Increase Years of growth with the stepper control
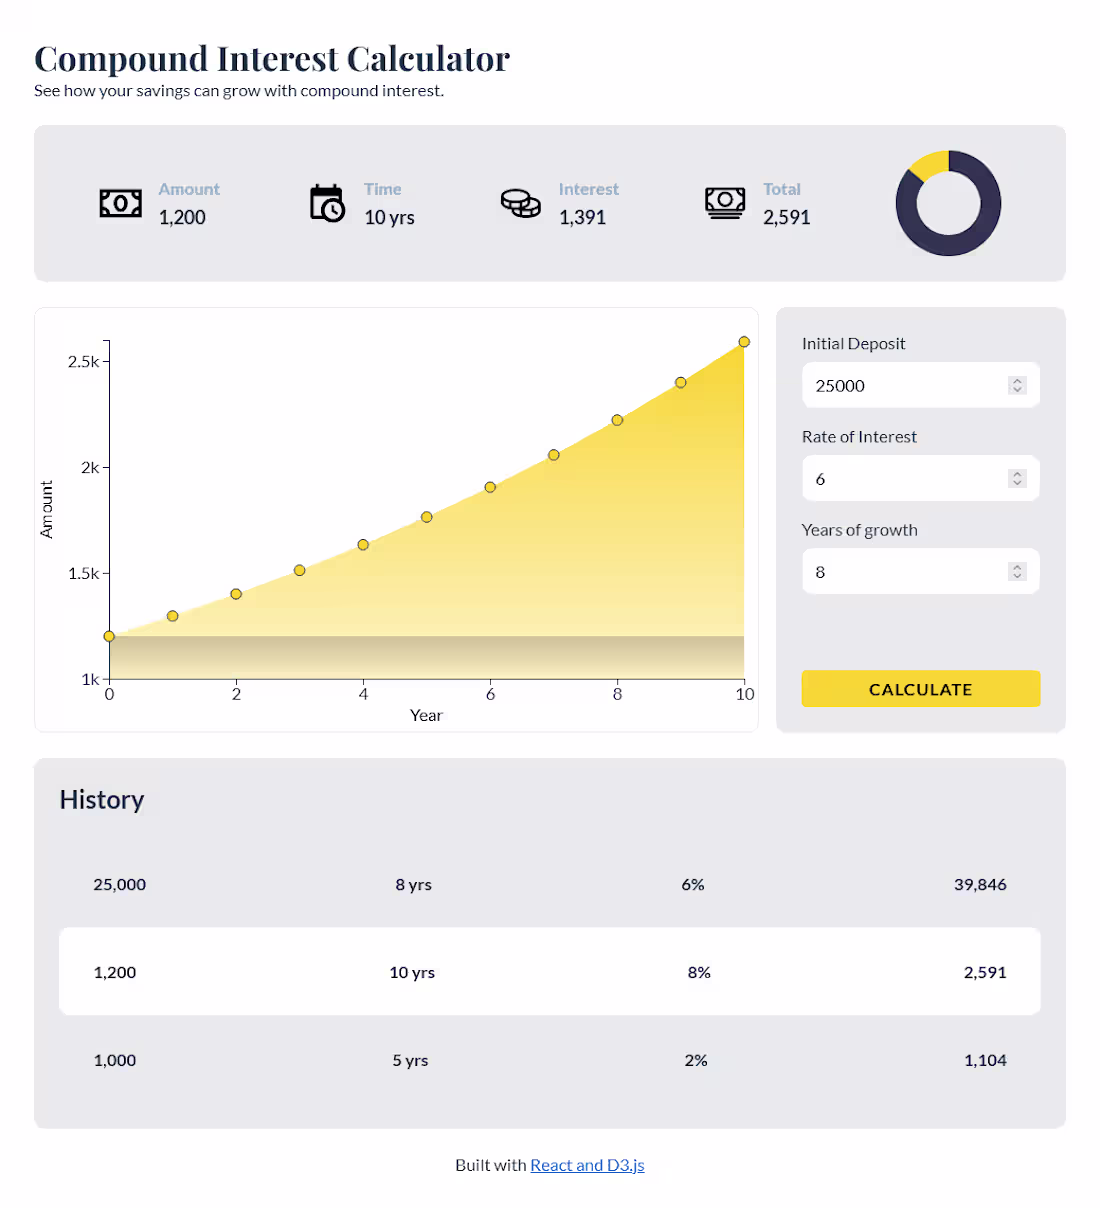This screenshot has width=1100, height=1208. (x=1017, y=566)
